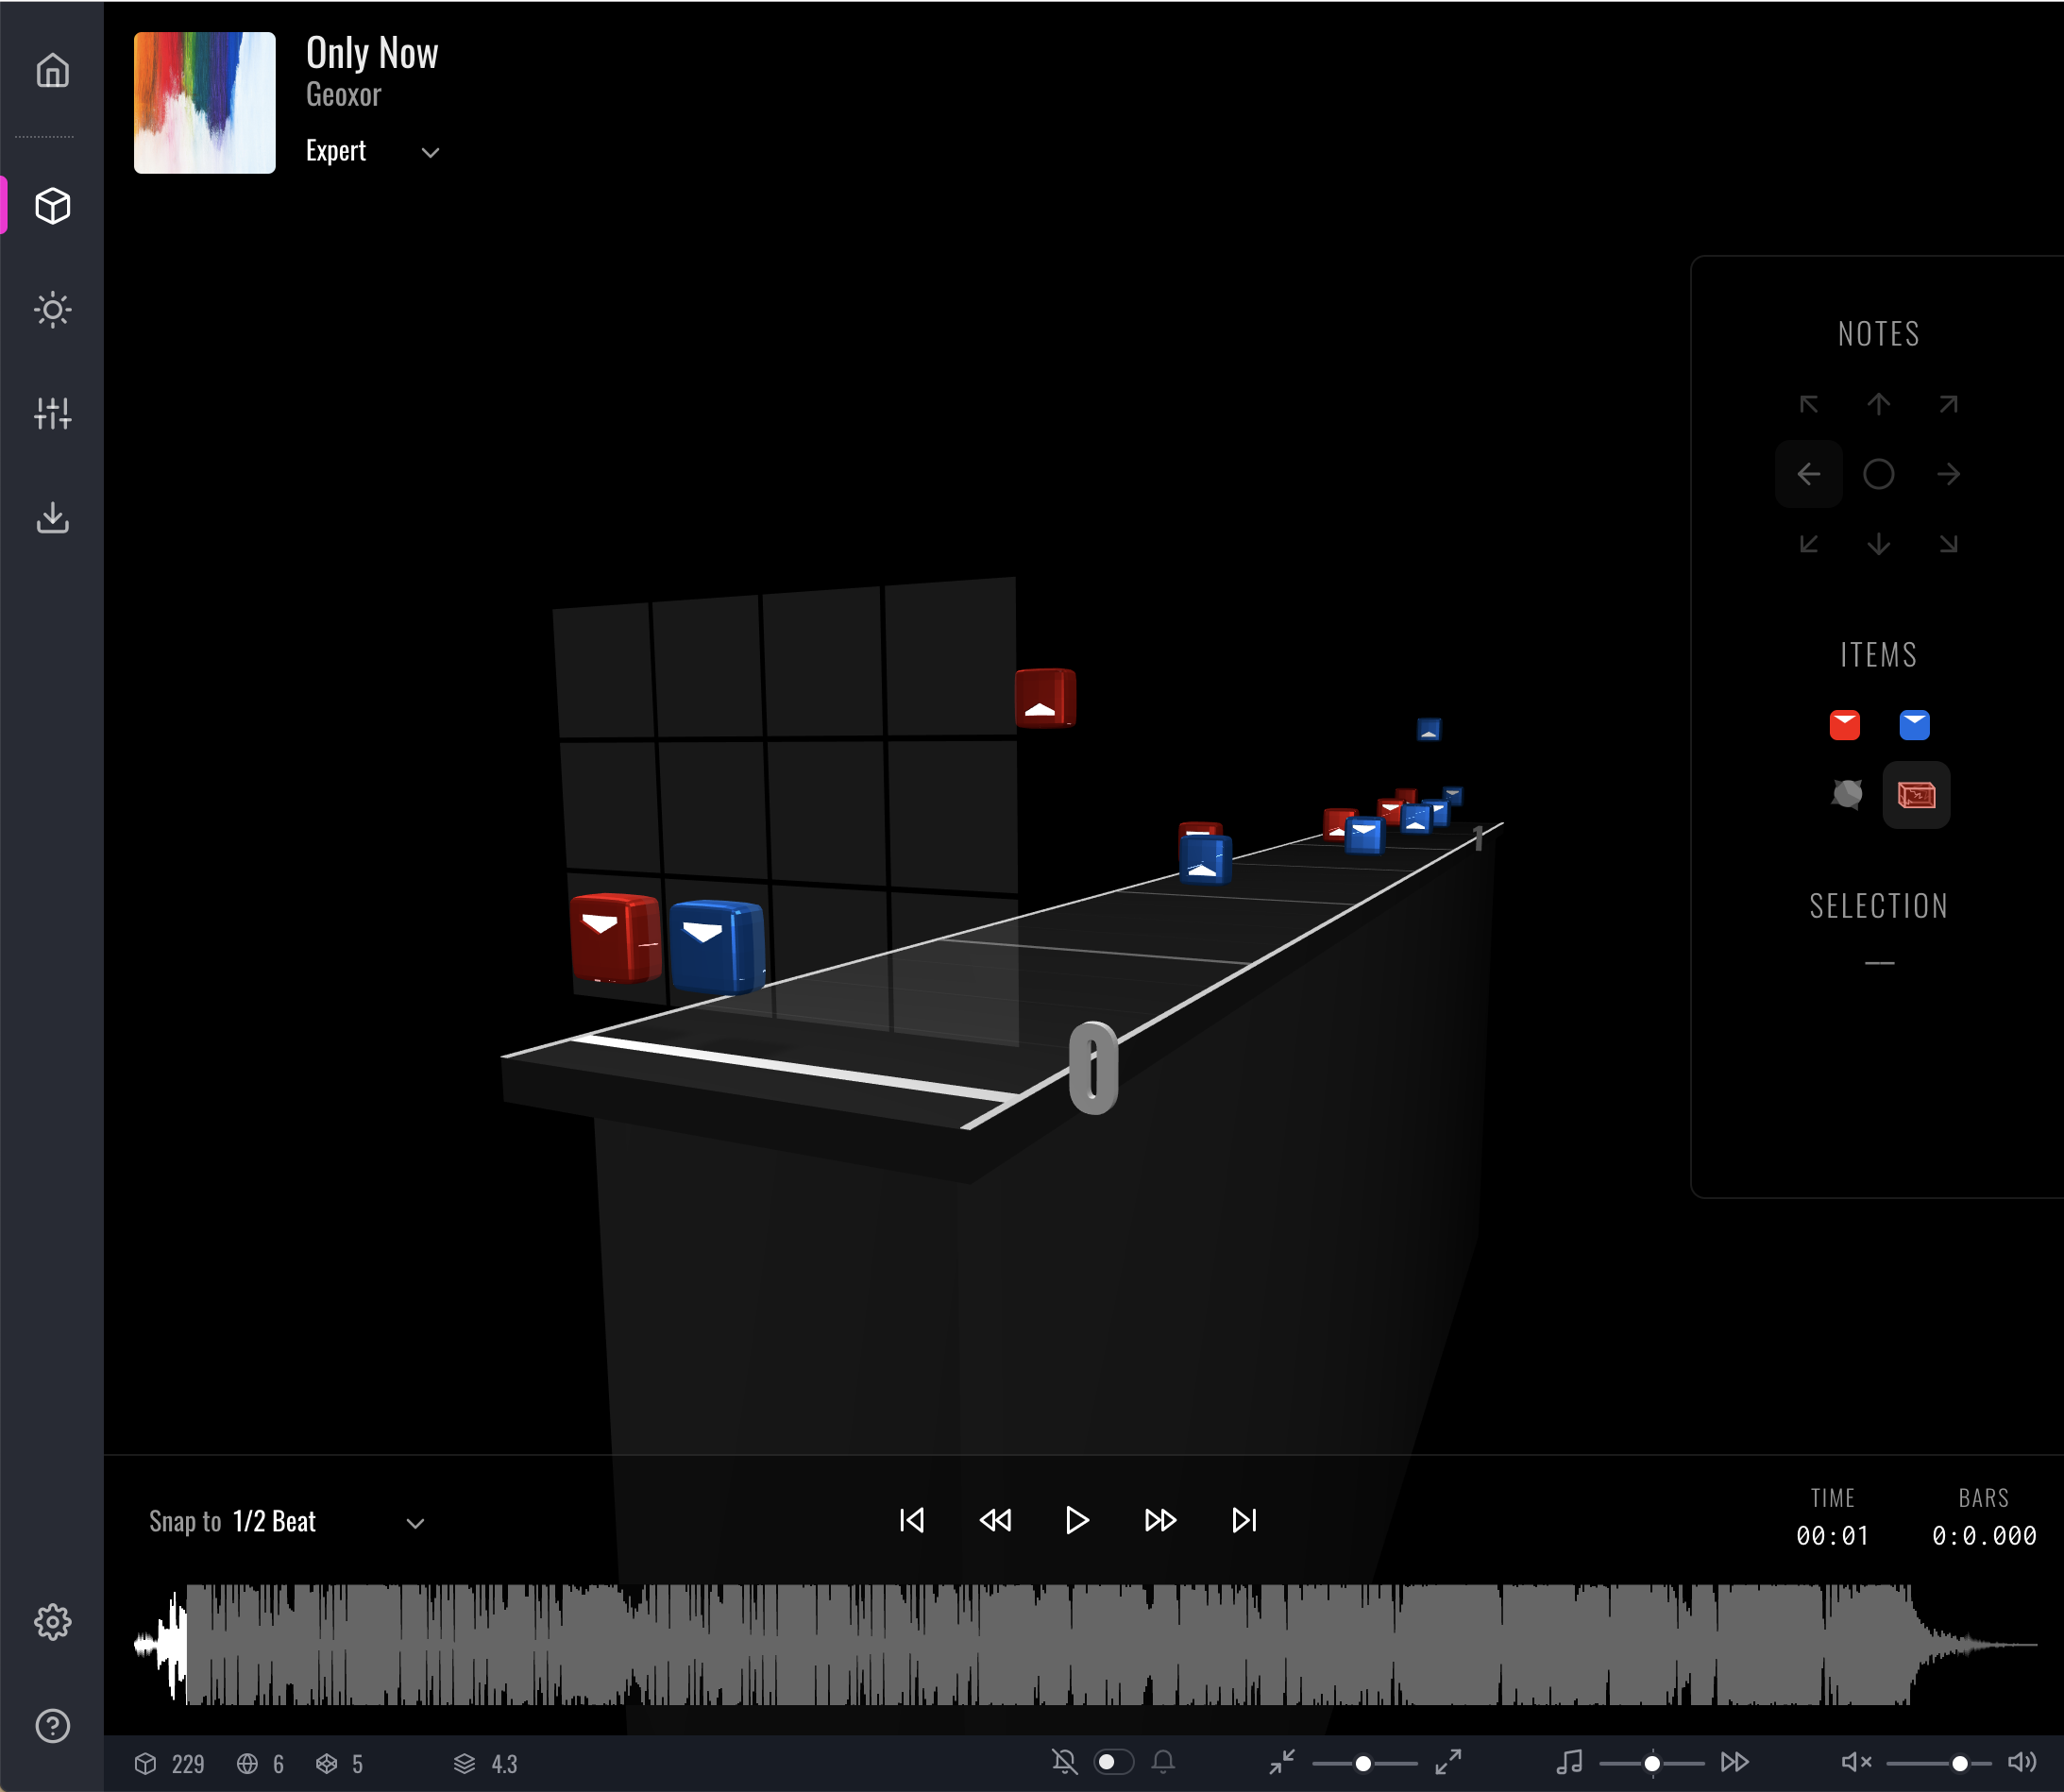
Task: Click the bell ringing icon
Action: (1163, 1762)
